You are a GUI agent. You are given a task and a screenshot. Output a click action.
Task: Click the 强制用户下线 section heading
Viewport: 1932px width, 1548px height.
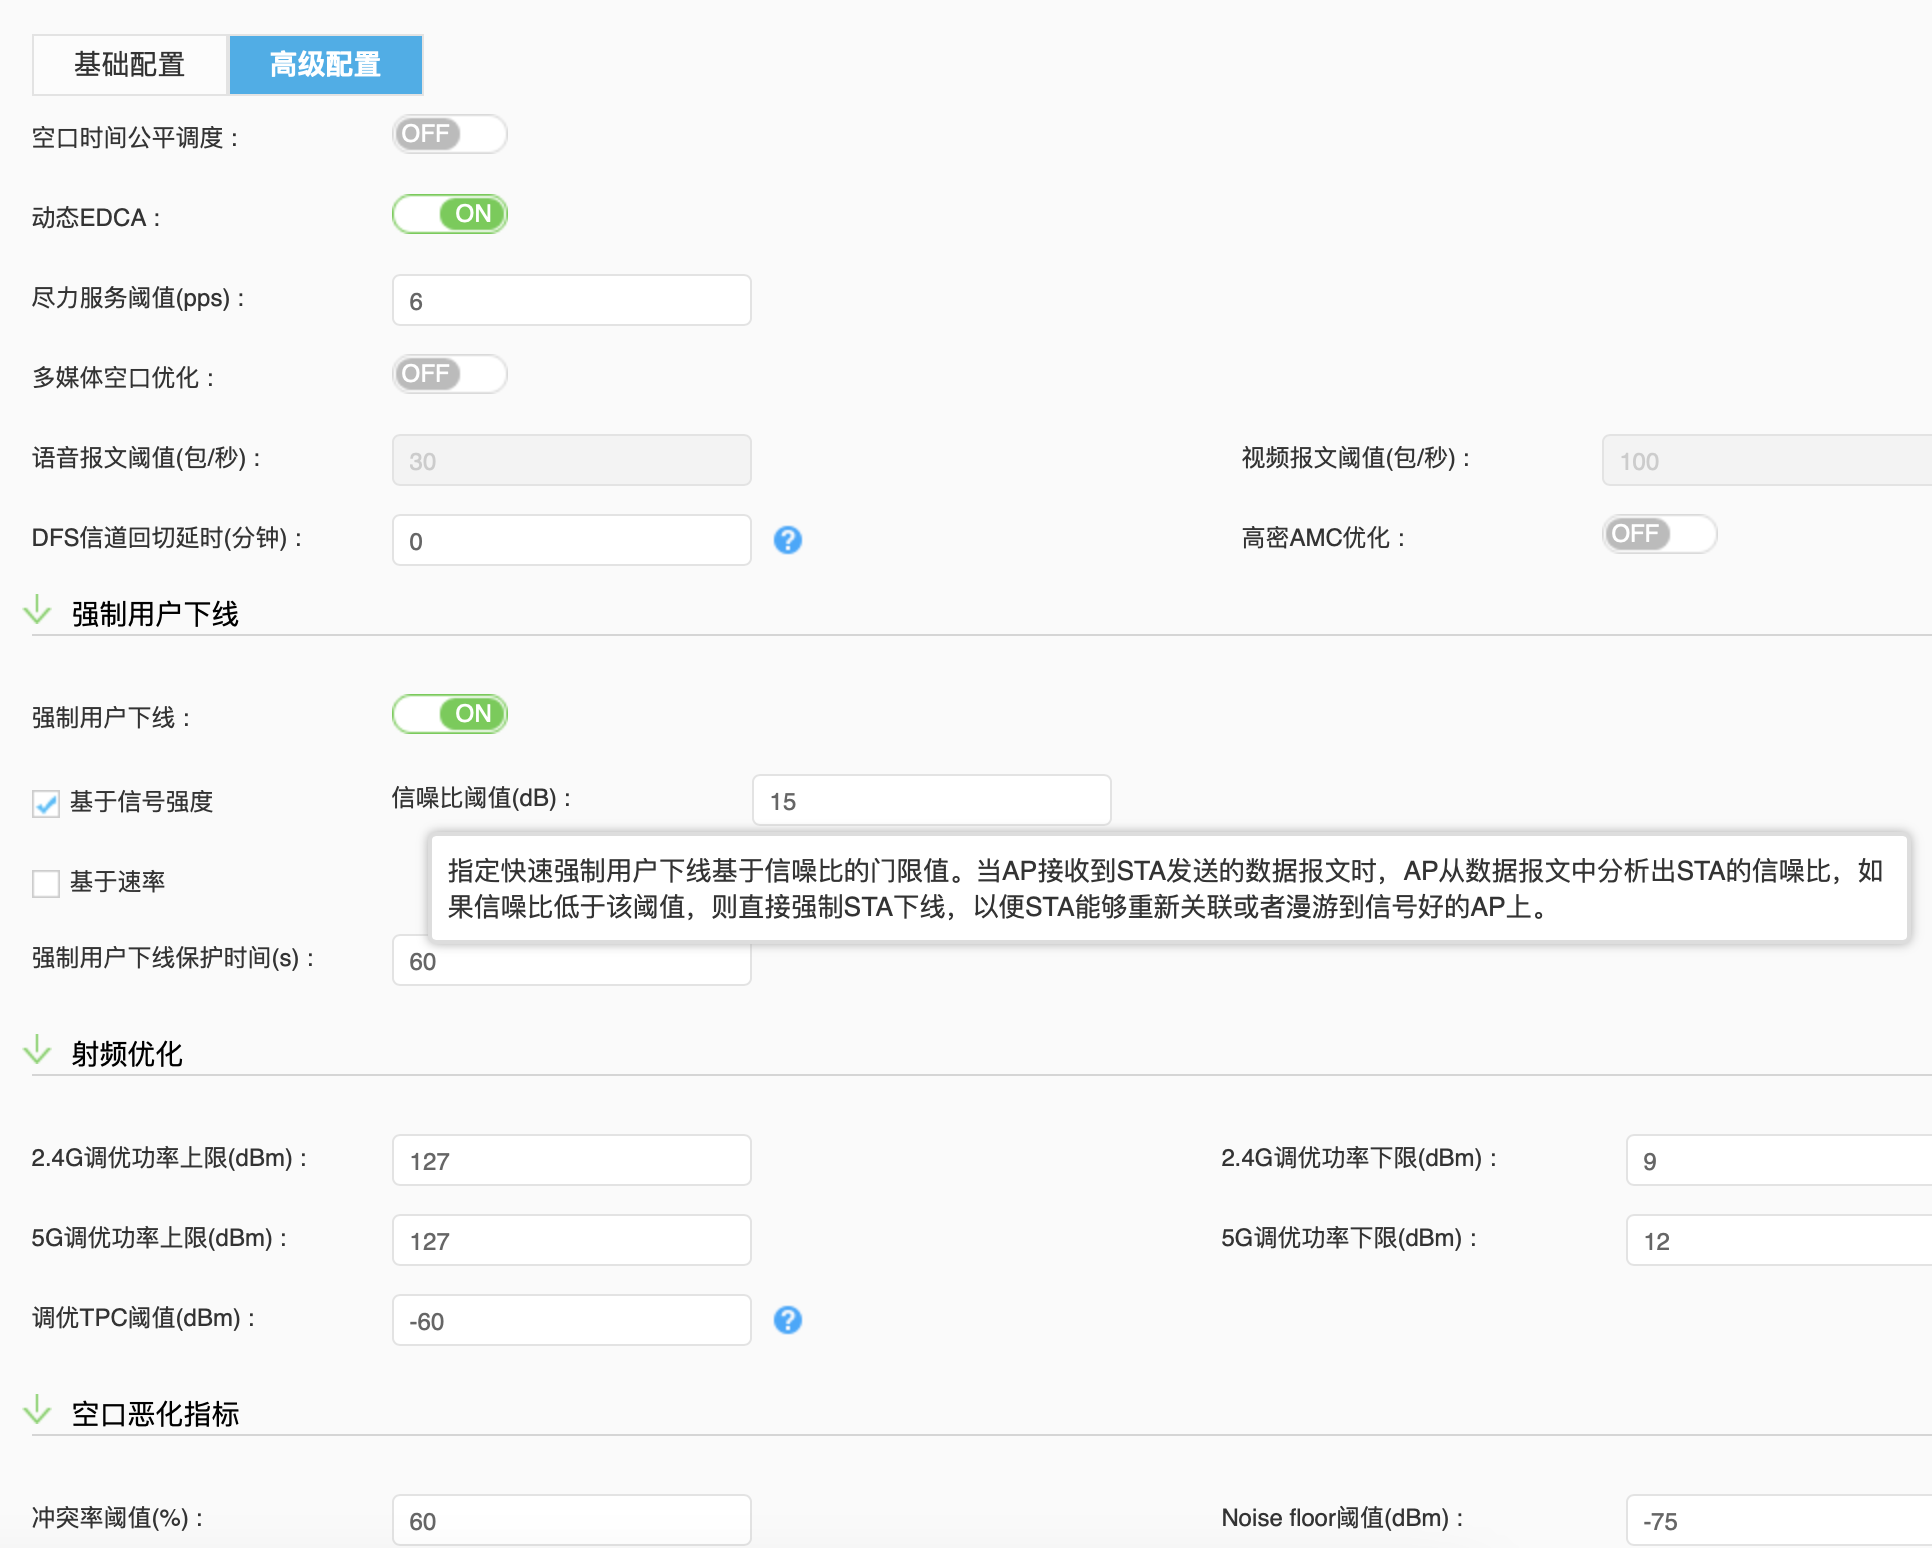click(x=155, y=614)
